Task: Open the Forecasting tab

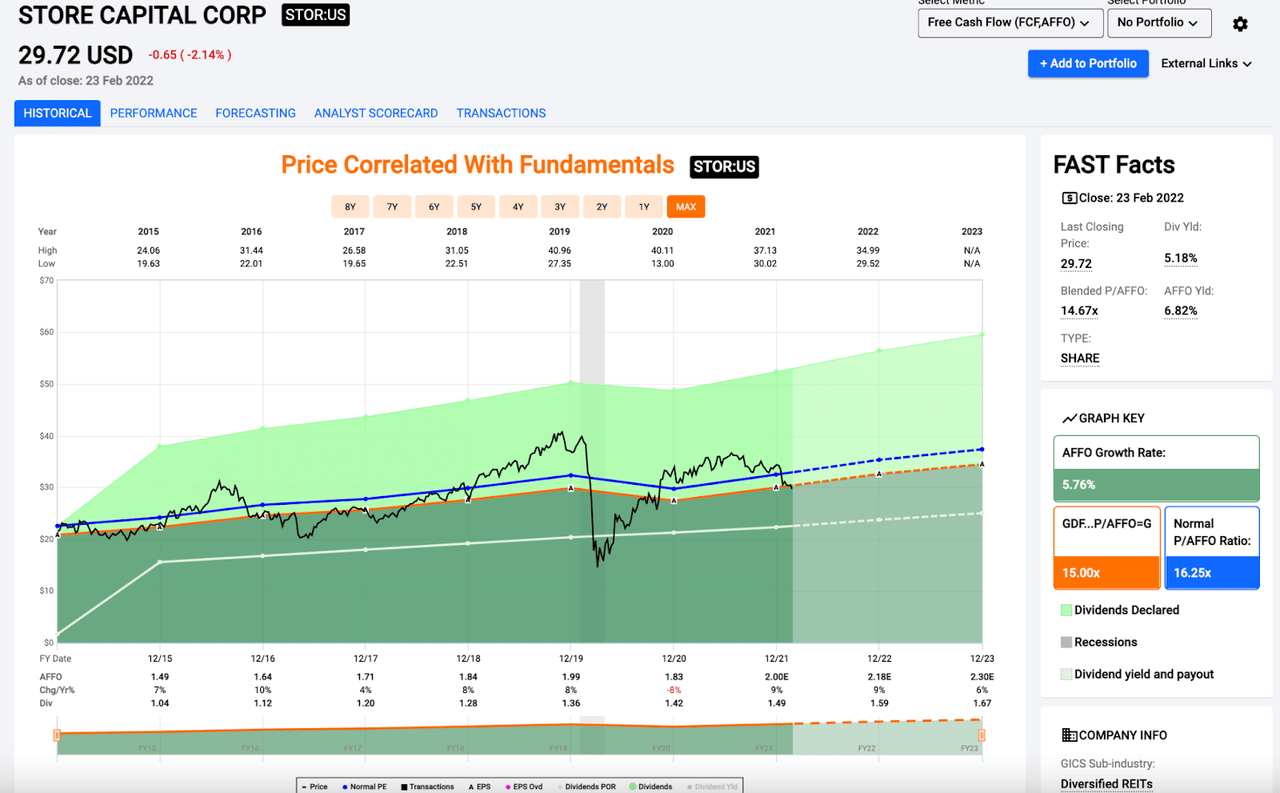Action: click(255, 113)
